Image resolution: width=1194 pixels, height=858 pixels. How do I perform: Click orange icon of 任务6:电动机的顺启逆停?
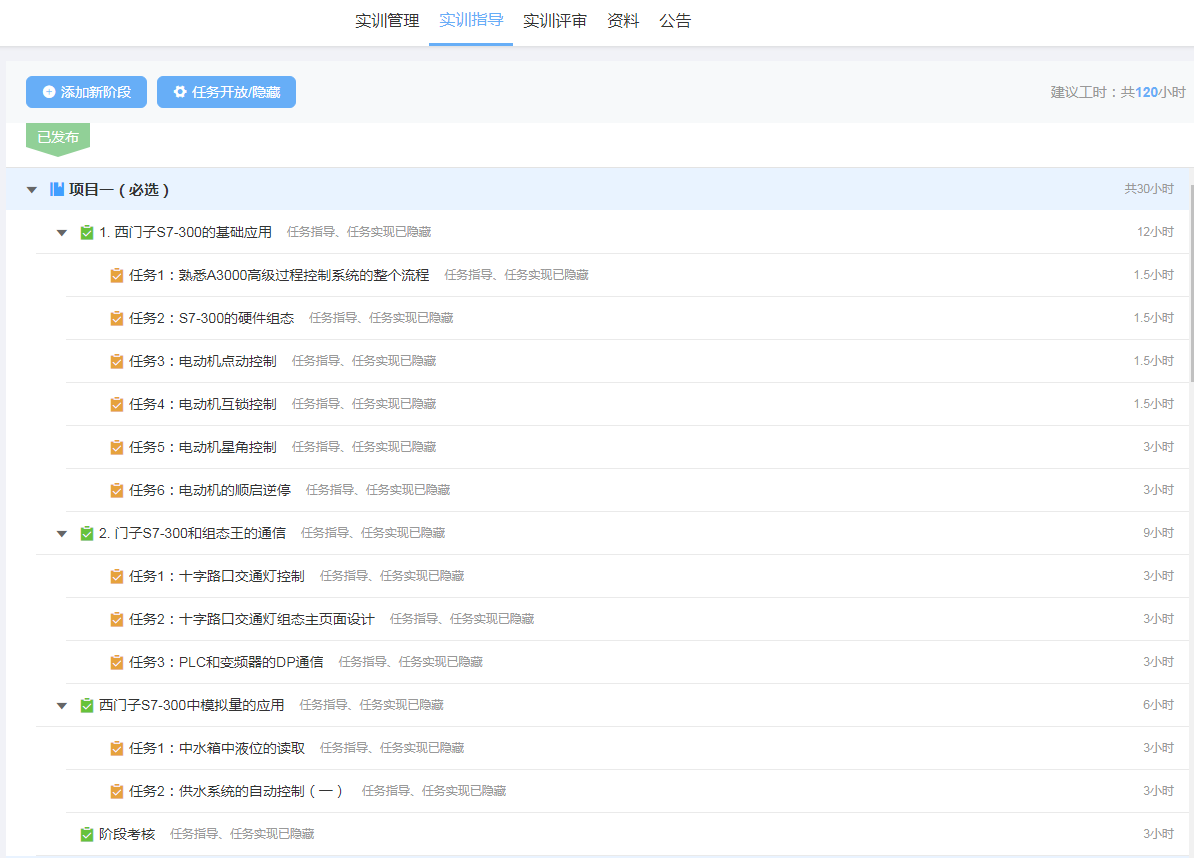coord(117,490)
